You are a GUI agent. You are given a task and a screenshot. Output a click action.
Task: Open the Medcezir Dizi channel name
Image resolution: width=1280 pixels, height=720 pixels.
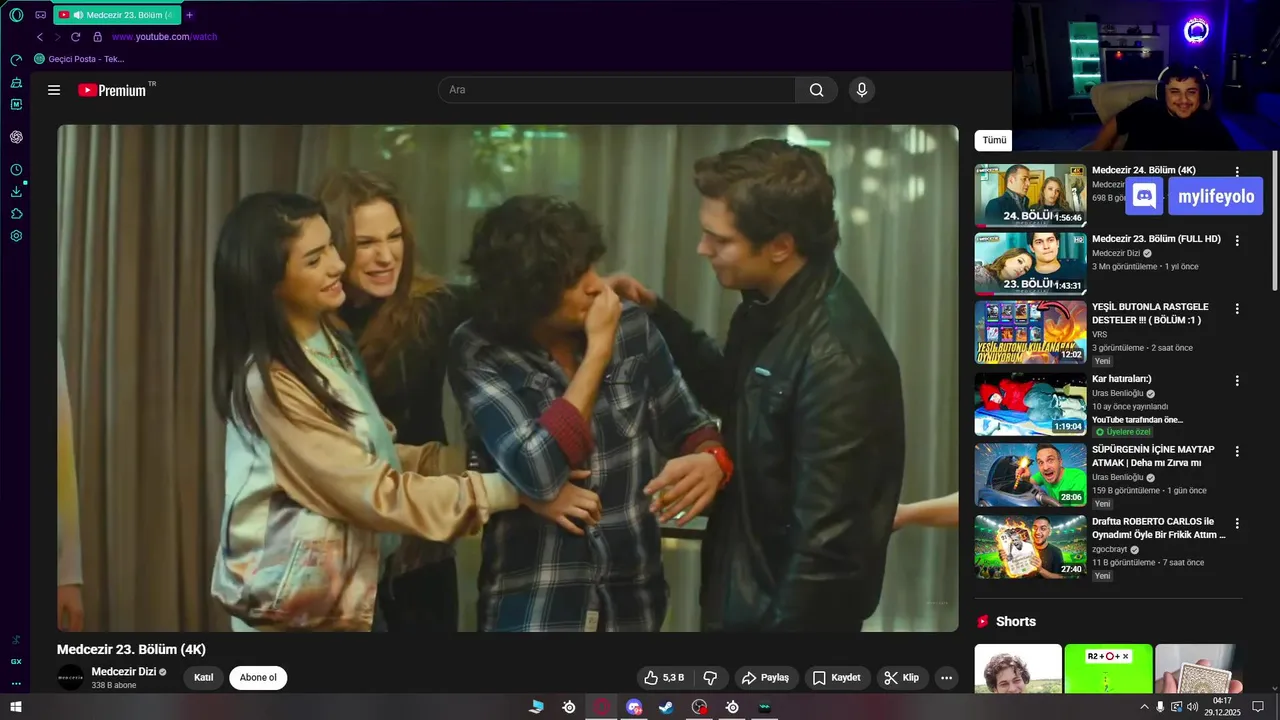click(123, 672)
